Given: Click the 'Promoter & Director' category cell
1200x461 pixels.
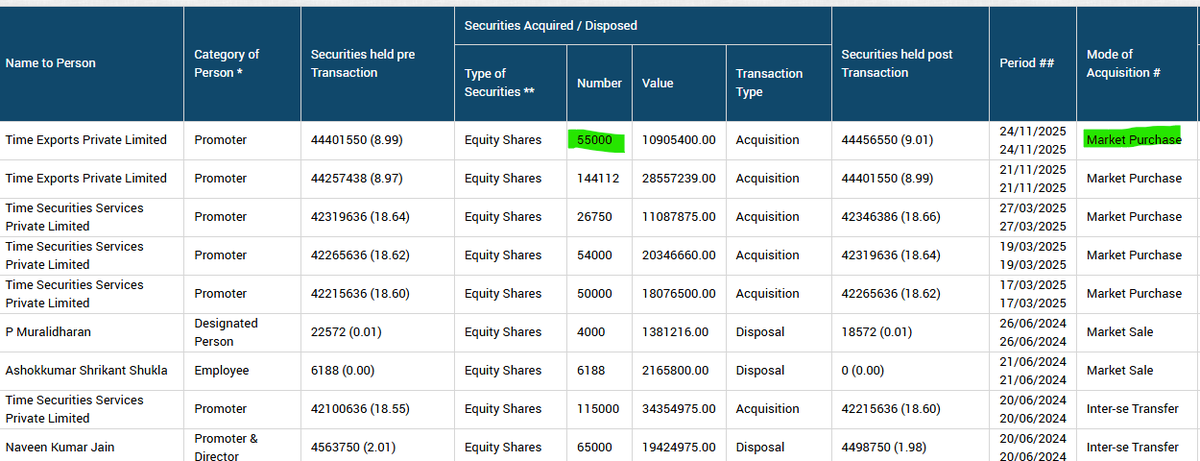Looking at the screenshot, I should point(226,447).
